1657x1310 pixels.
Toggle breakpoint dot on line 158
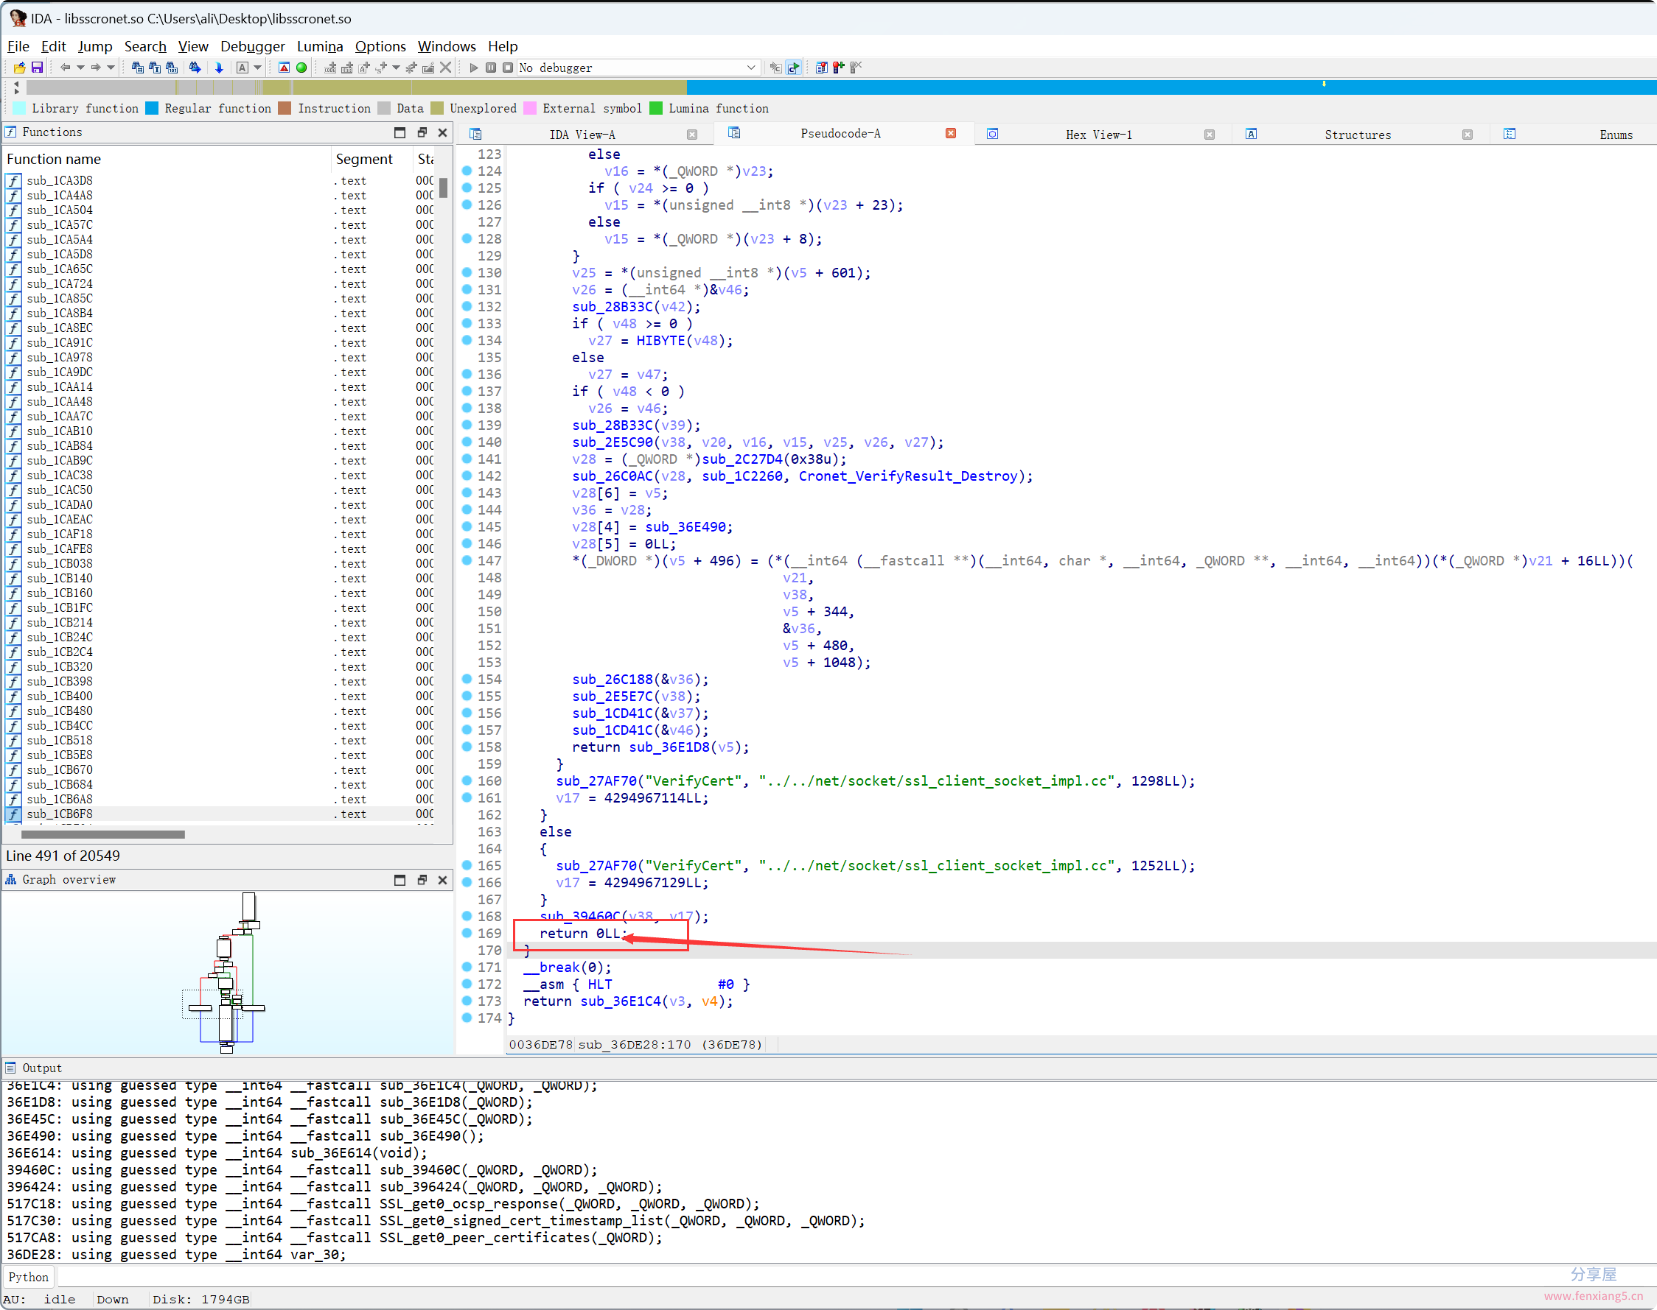point(467,747)
